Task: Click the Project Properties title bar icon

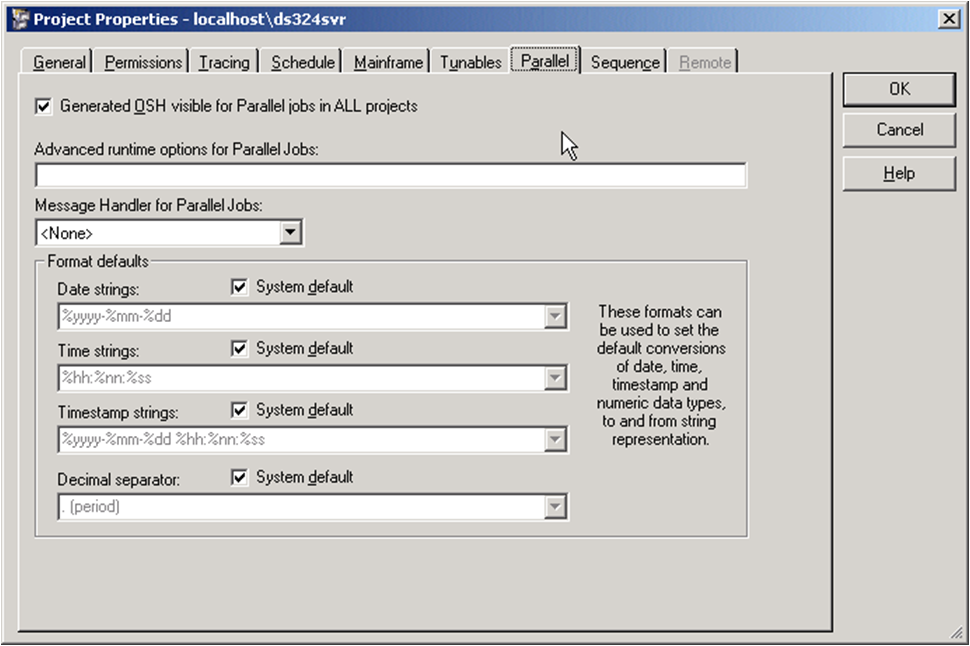Action: [19, 19]
